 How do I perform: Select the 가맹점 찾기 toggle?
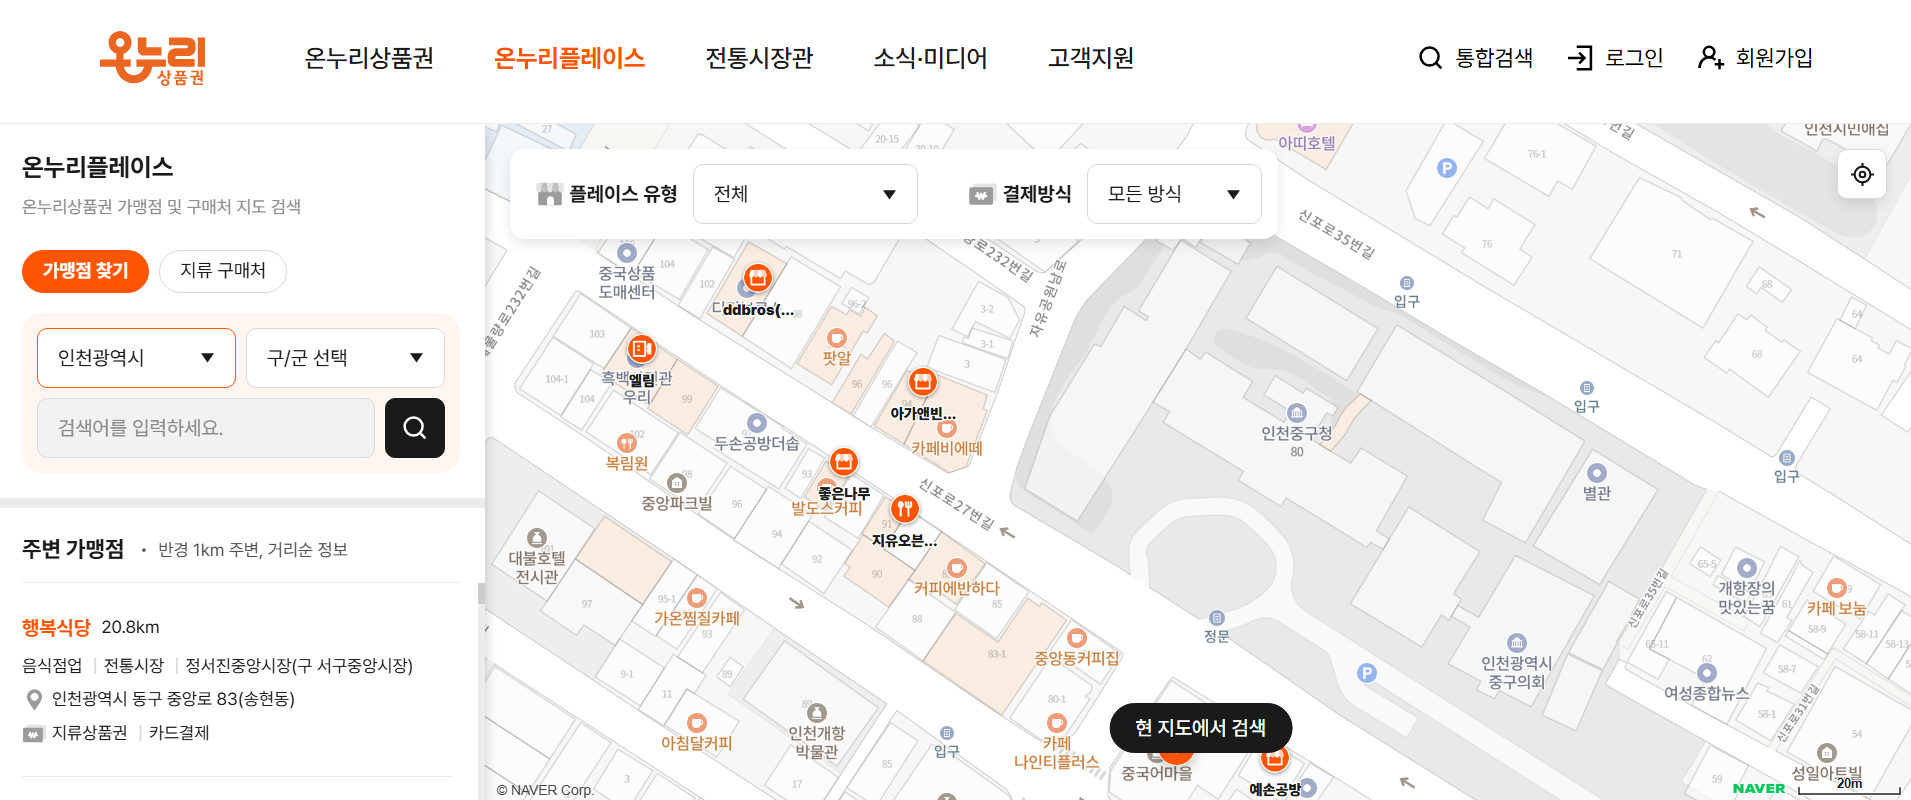85,271
